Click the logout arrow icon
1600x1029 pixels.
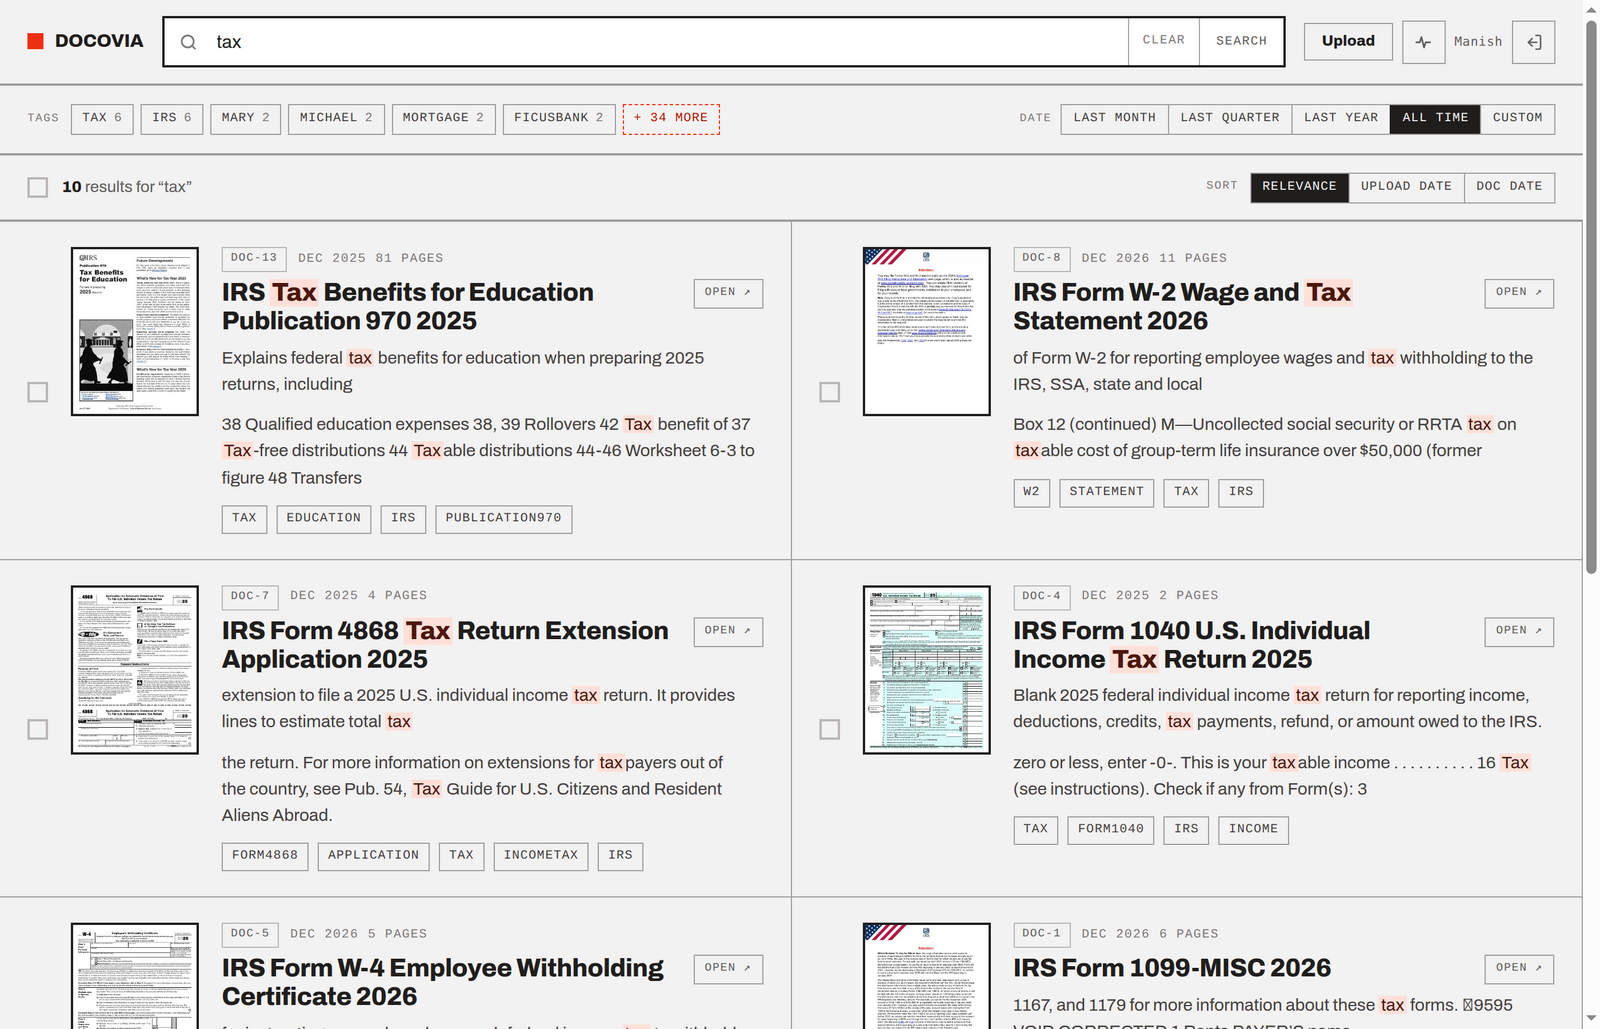[x=1534, y=42]
